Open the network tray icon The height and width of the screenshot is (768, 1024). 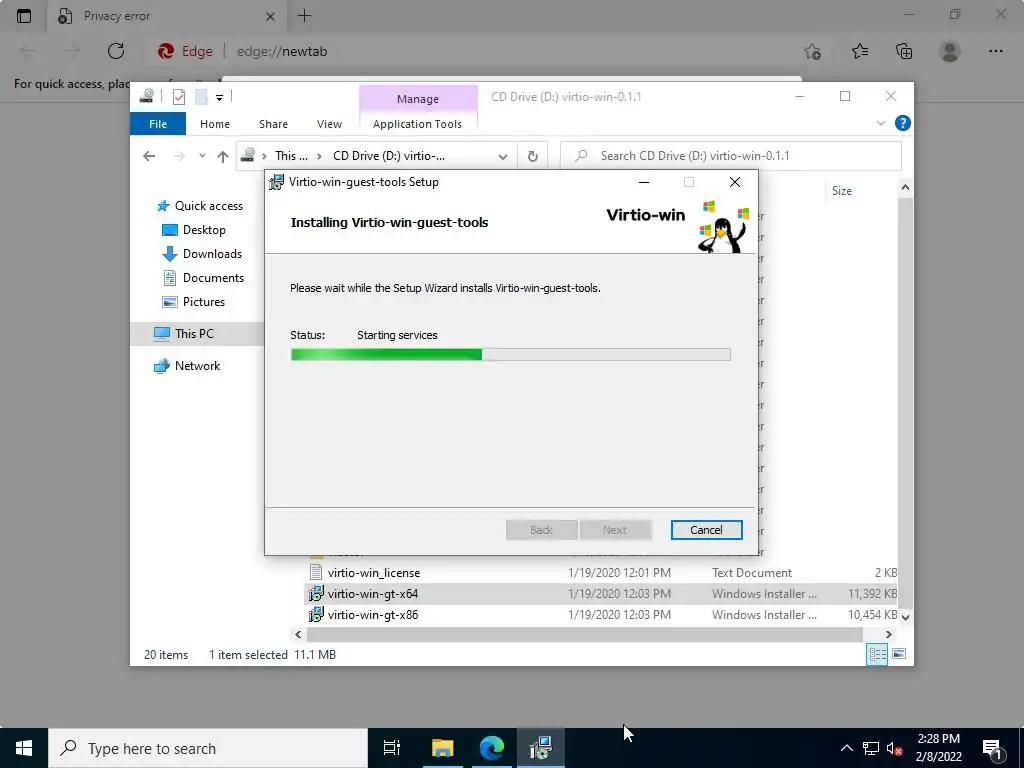[871, 748]
